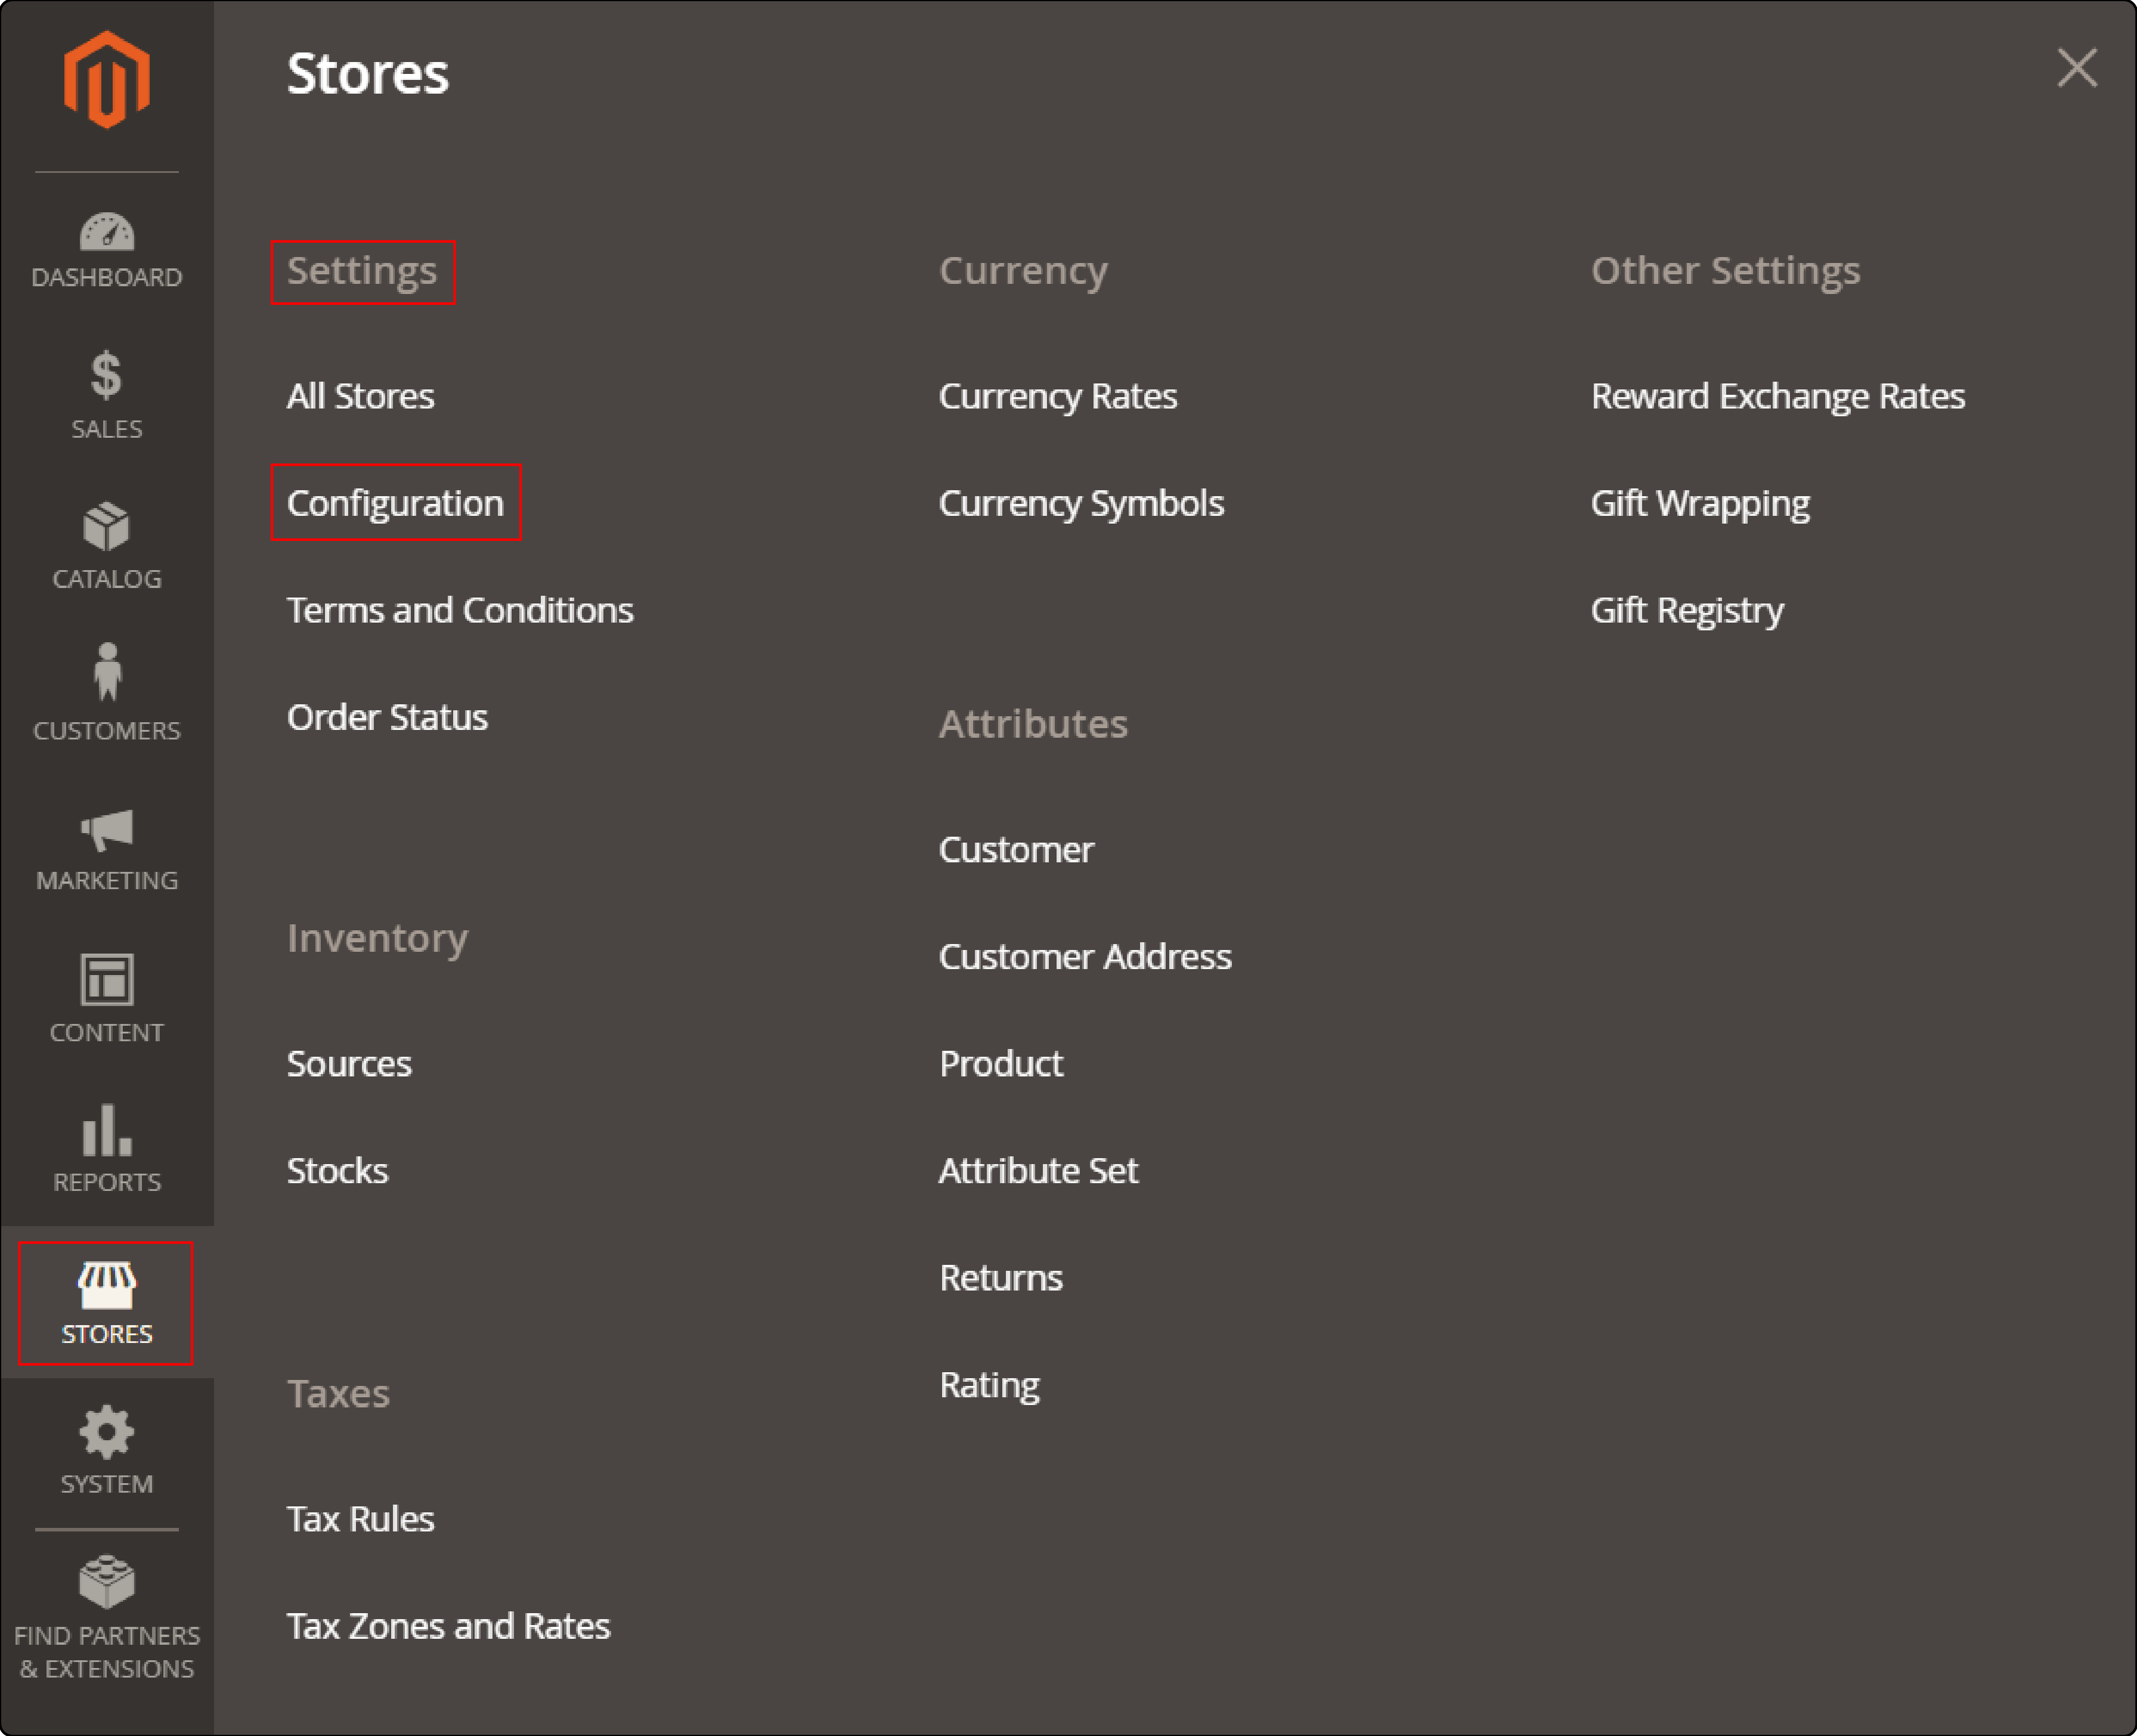Click the Magento logo icon

point(107,80)
